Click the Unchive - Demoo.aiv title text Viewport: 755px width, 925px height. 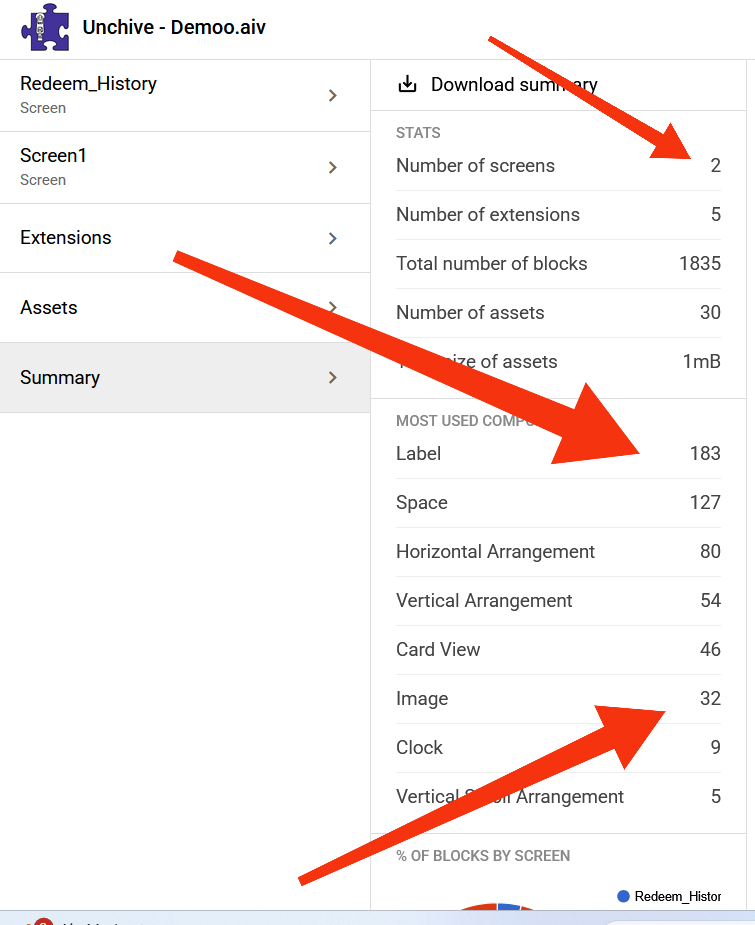(x=175, y=28)
